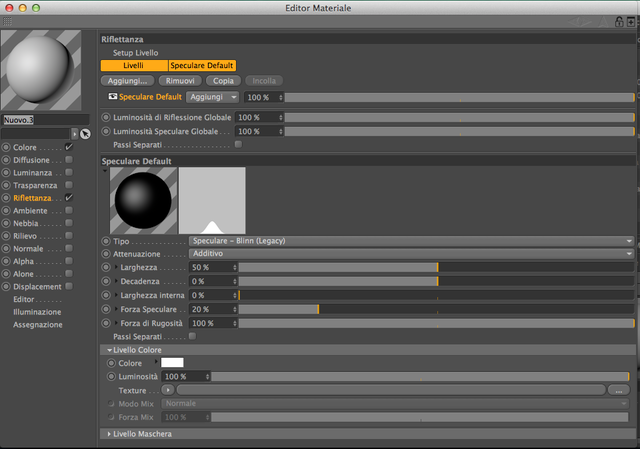Open the Tipo dropdown showing Blinn (Legacy)
Viewport: 640px width, 449px height.
click(411, 241)
